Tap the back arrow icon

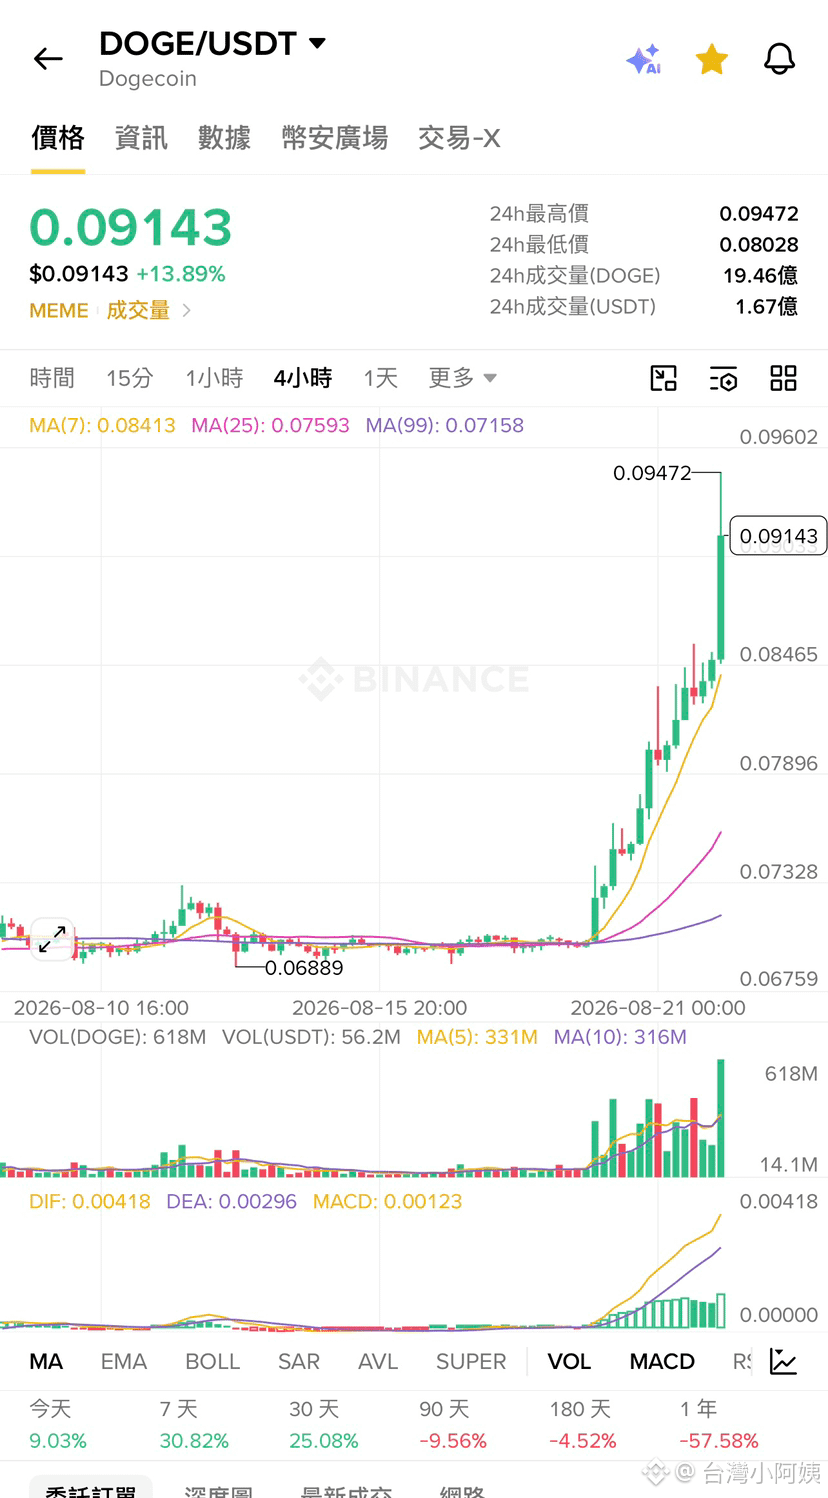pos(48,59)
